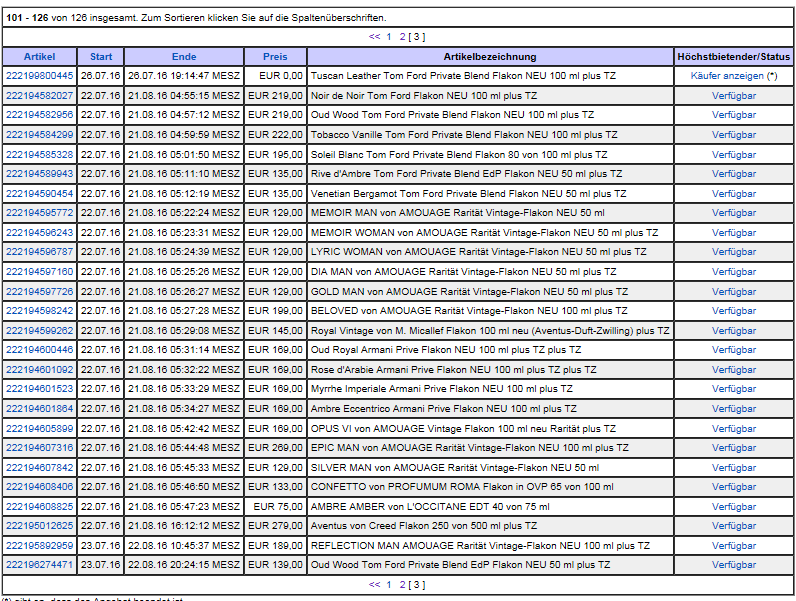Open article number 222196274471
Screen dimensions: 796x601
point(40,565)
